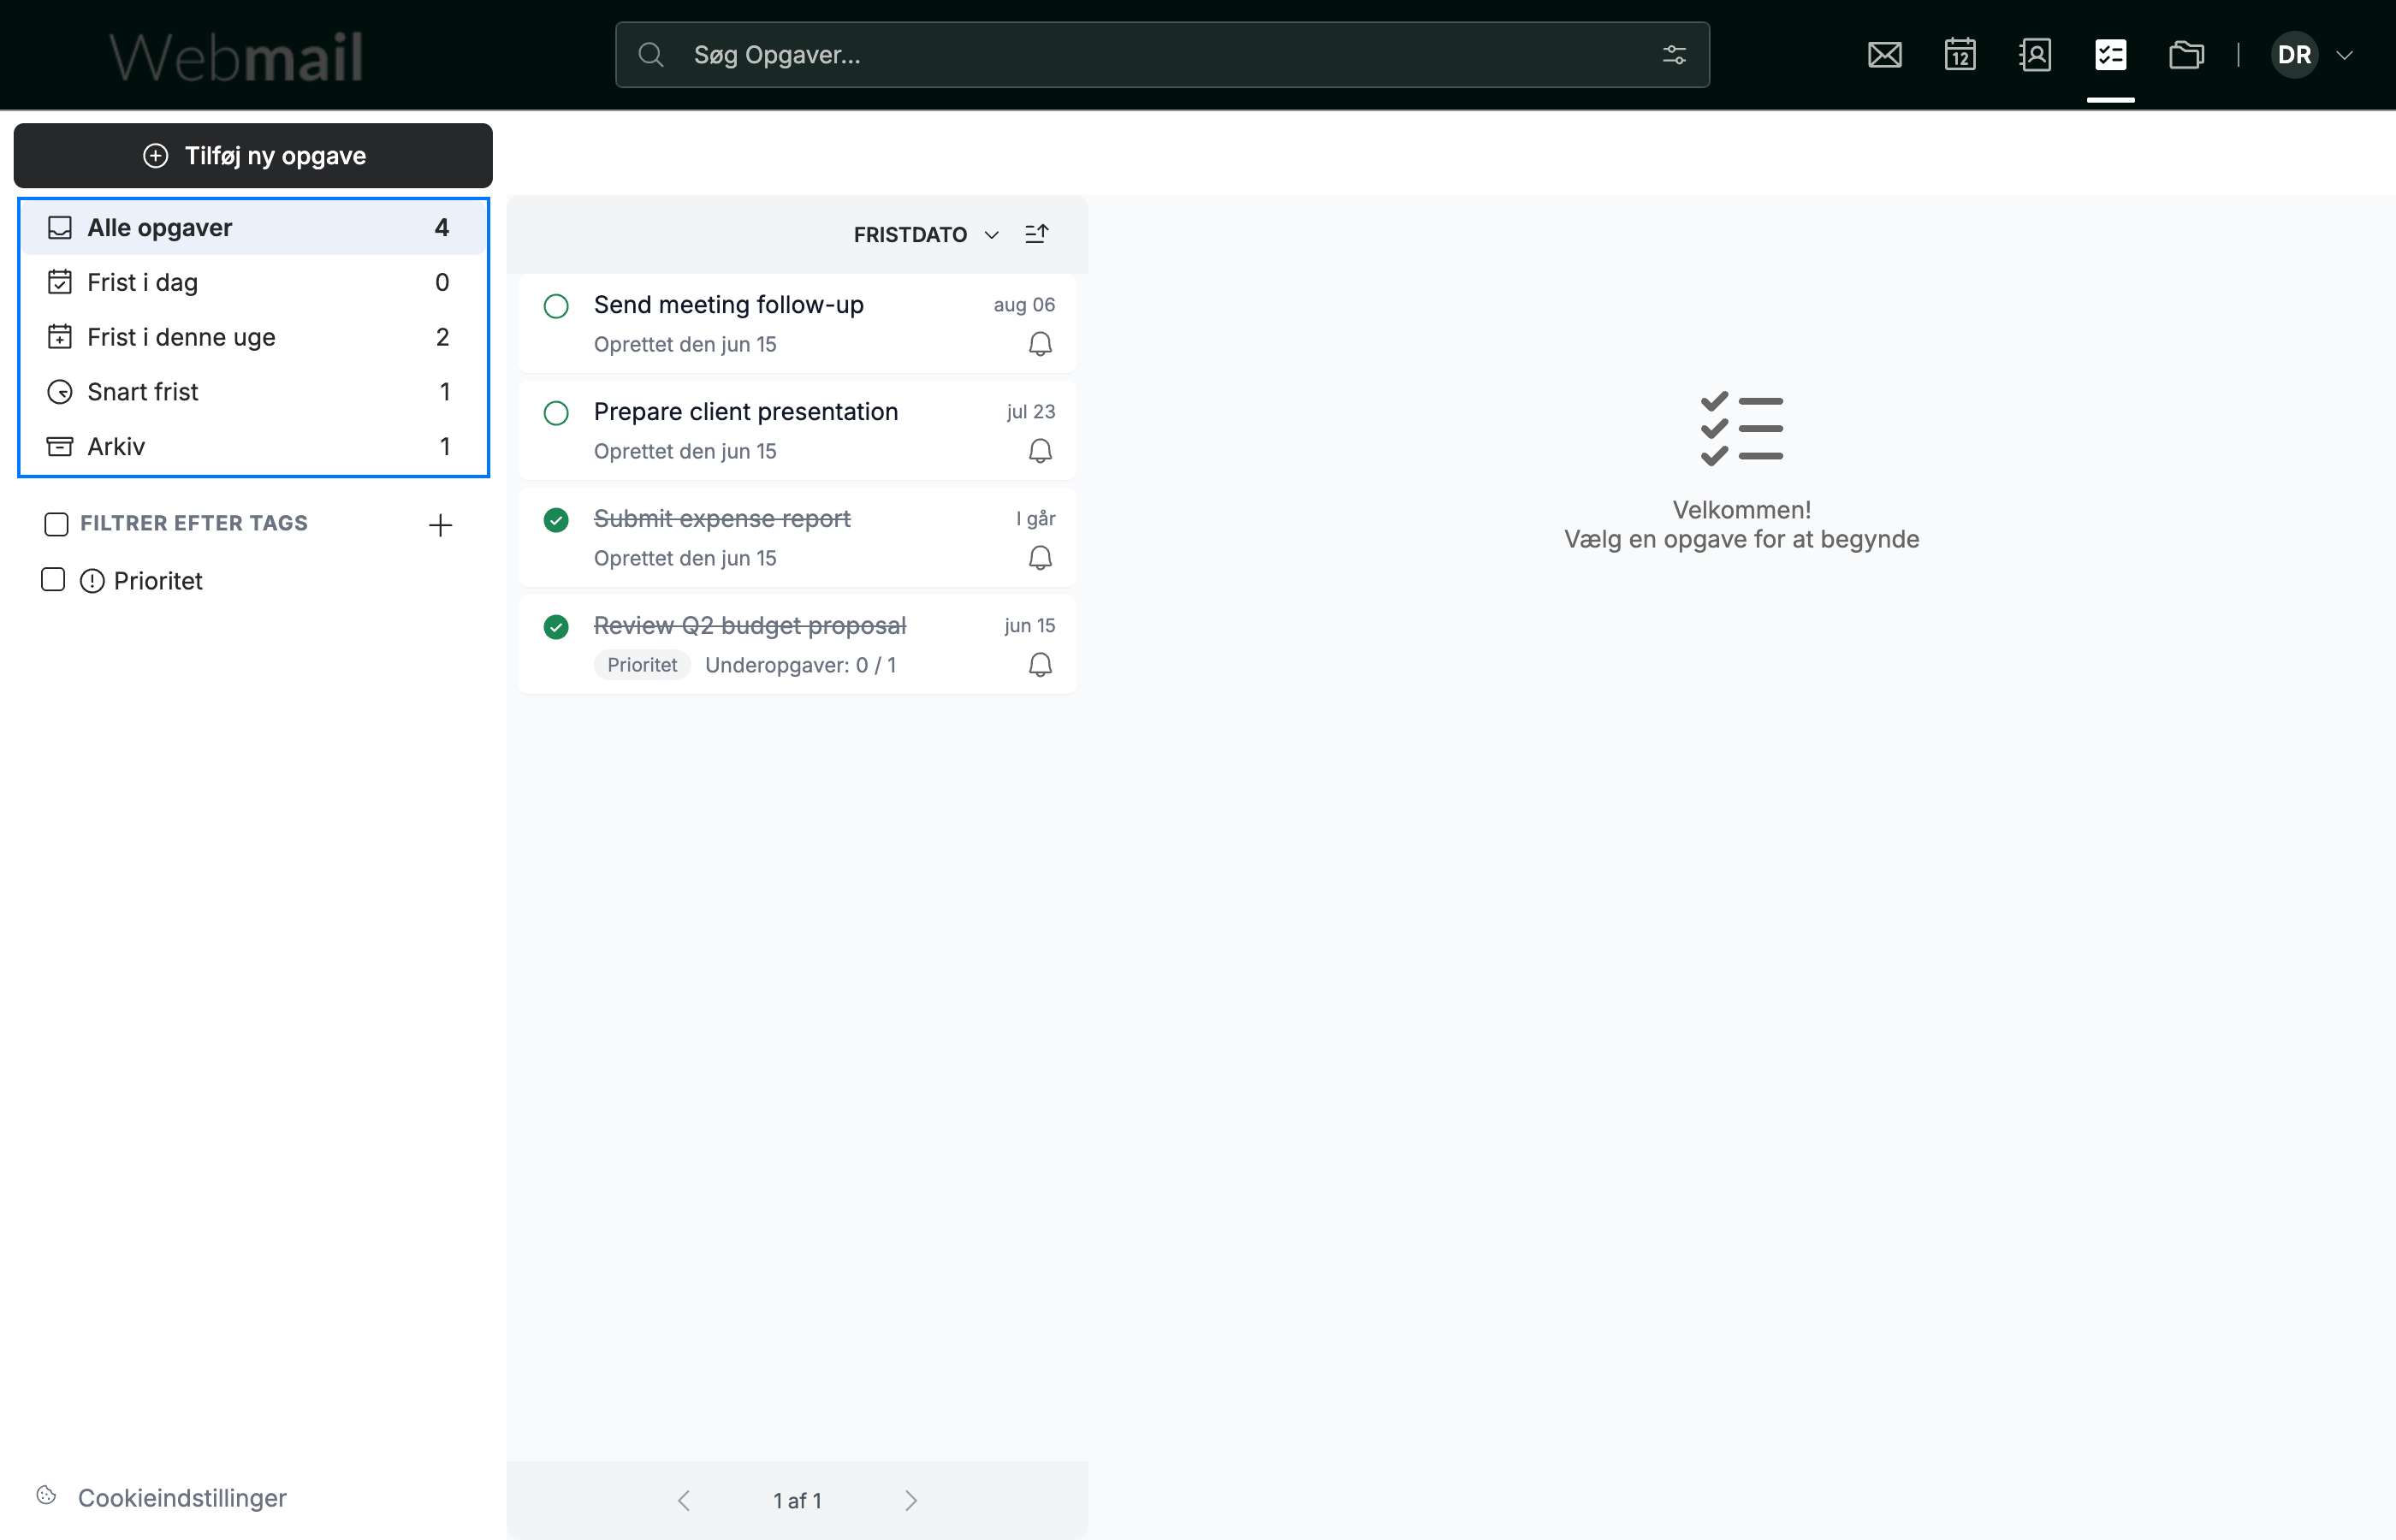Click the Frist i dag calendar icon
2396x1540 pixels.
point(60,283)
